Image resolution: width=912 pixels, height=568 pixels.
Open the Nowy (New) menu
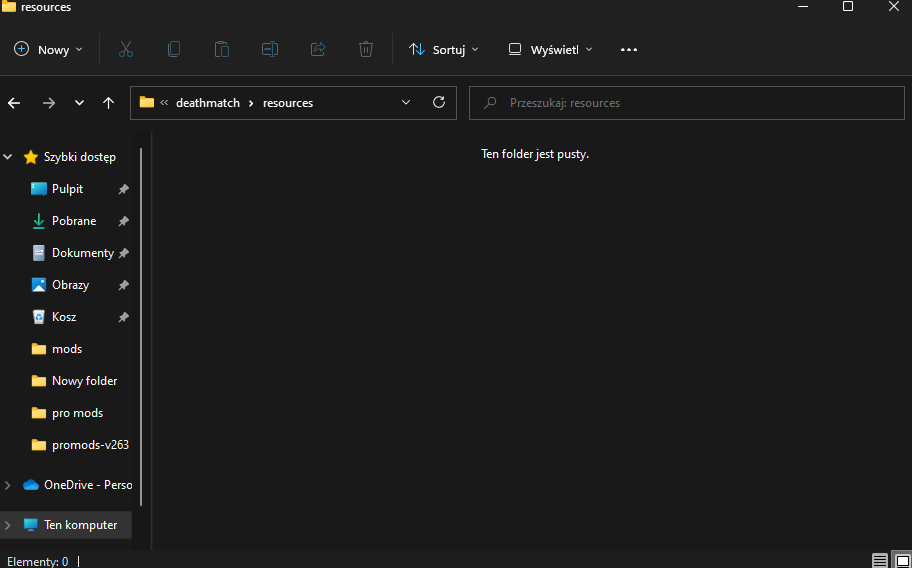tap(48, 49)
